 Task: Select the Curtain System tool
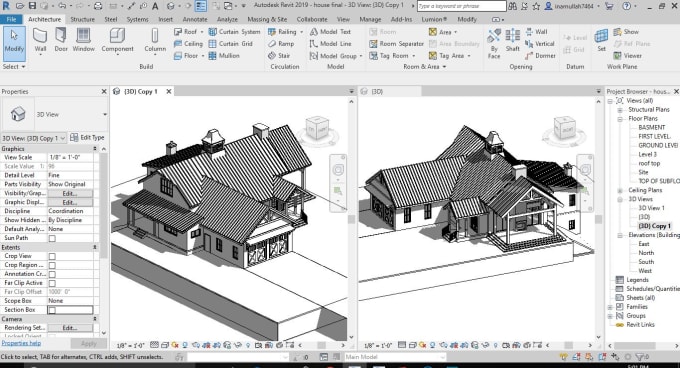point(234,32)
